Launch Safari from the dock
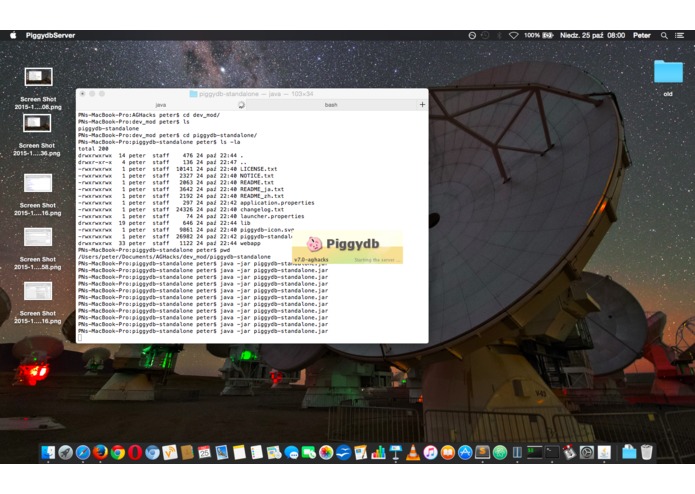Screen dimensions: 695x494 [83, 453]
